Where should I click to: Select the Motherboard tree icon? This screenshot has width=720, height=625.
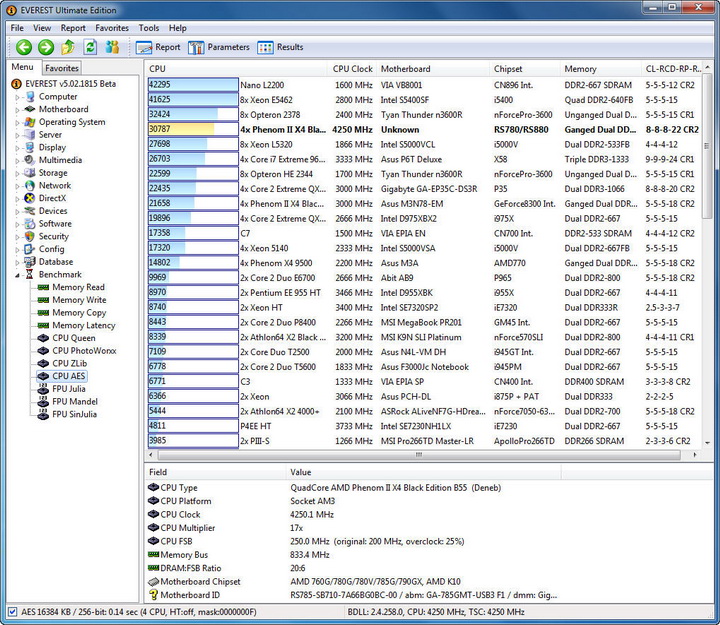[30, 109]
